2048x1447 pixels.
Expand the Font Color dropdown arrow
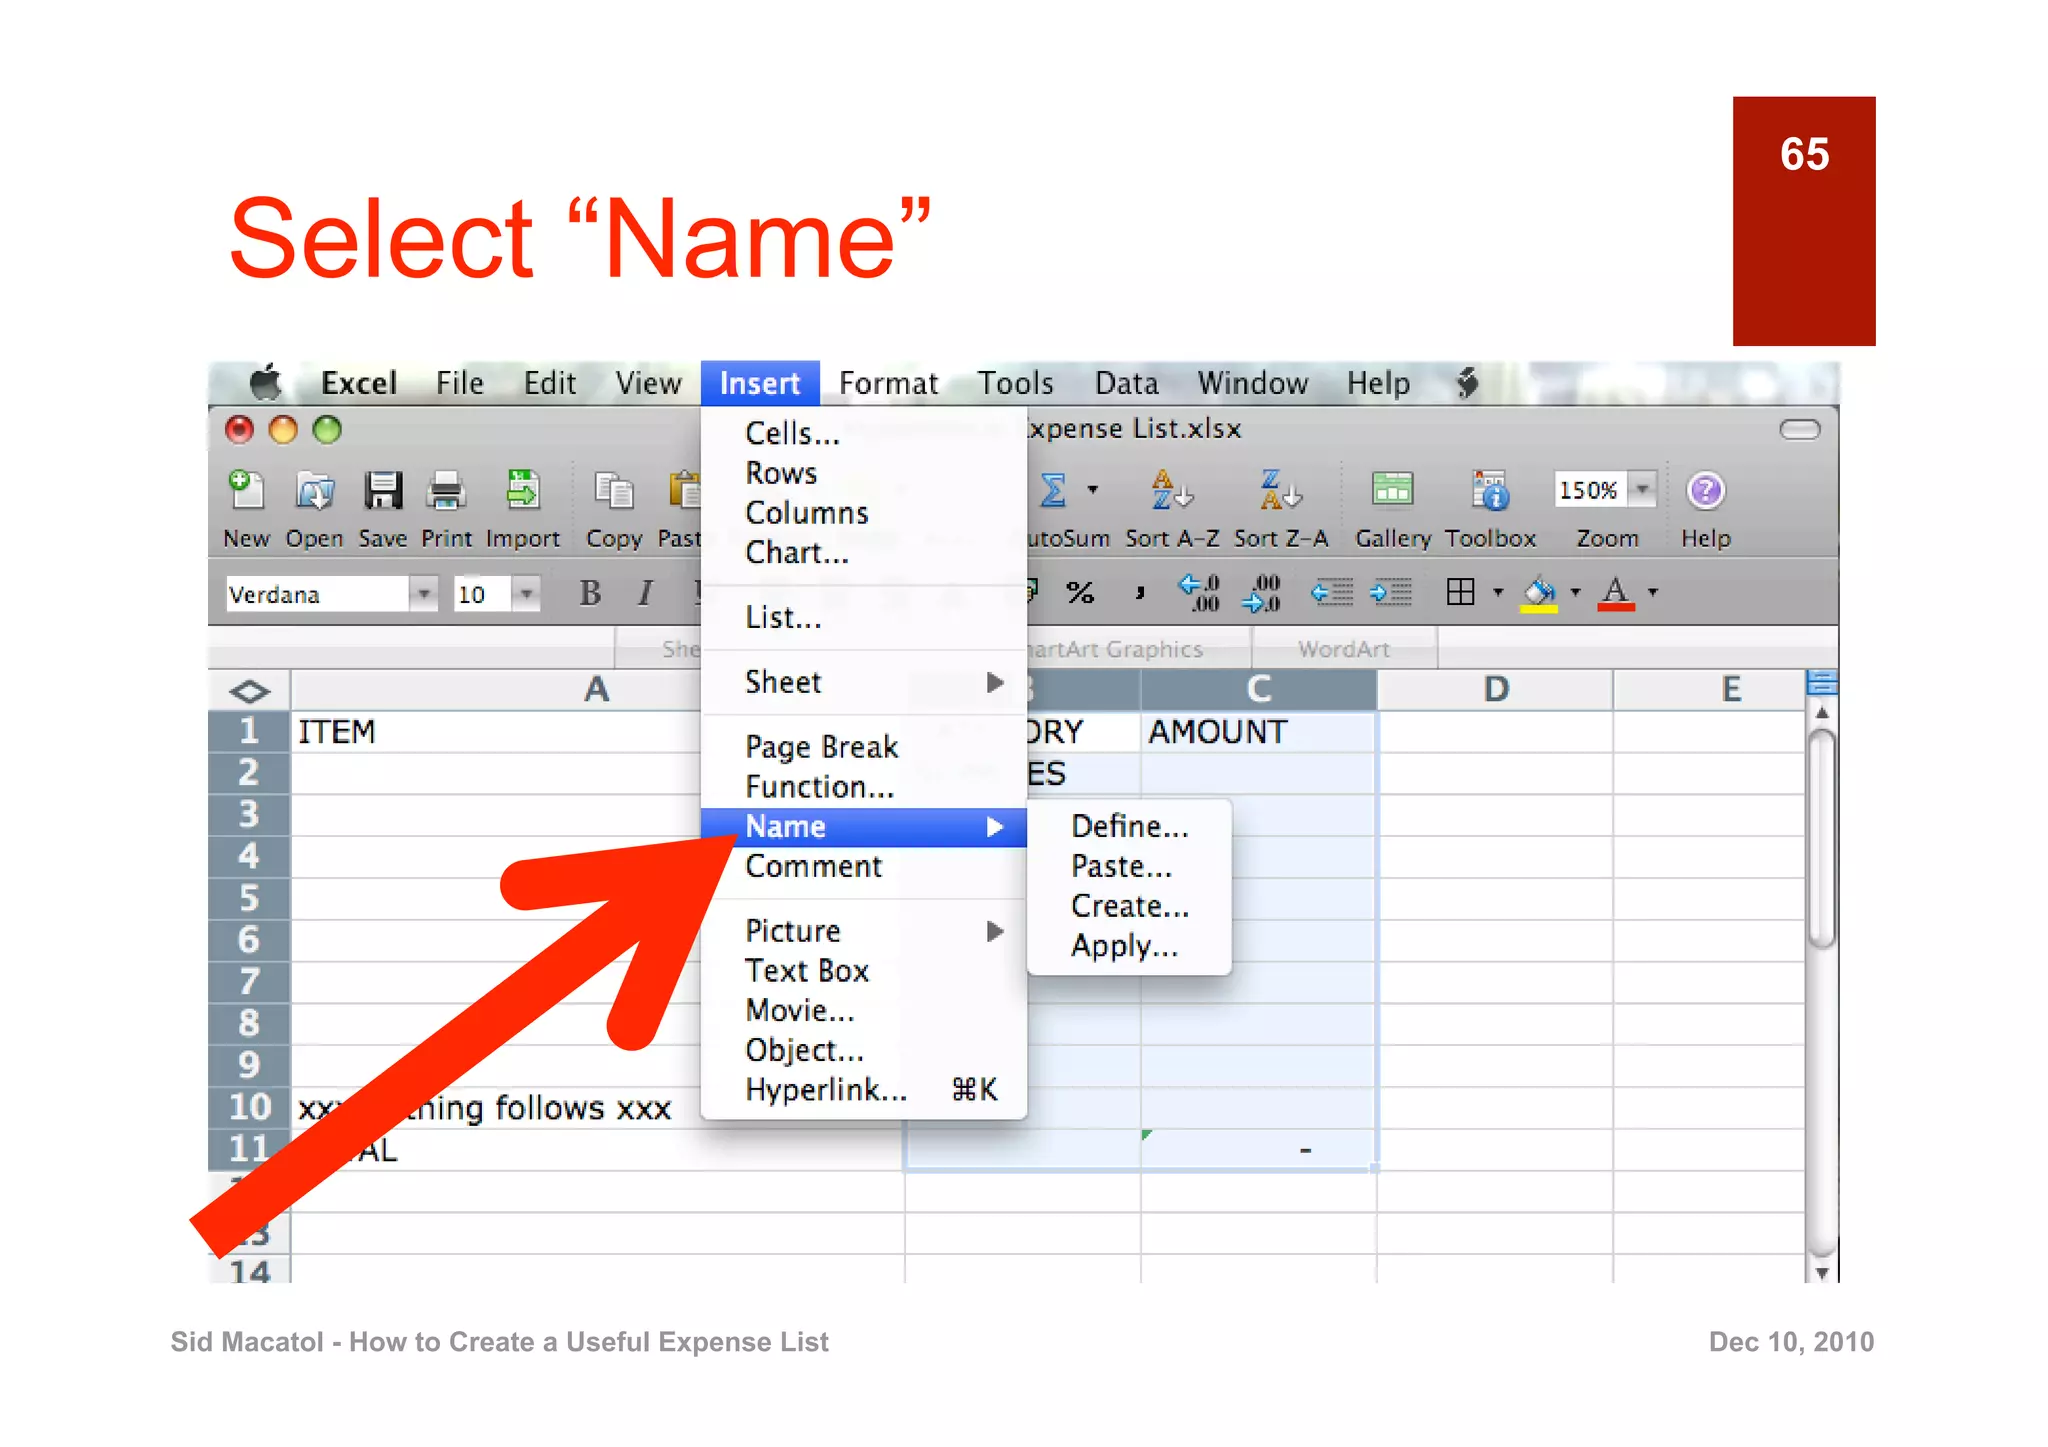1653,592
